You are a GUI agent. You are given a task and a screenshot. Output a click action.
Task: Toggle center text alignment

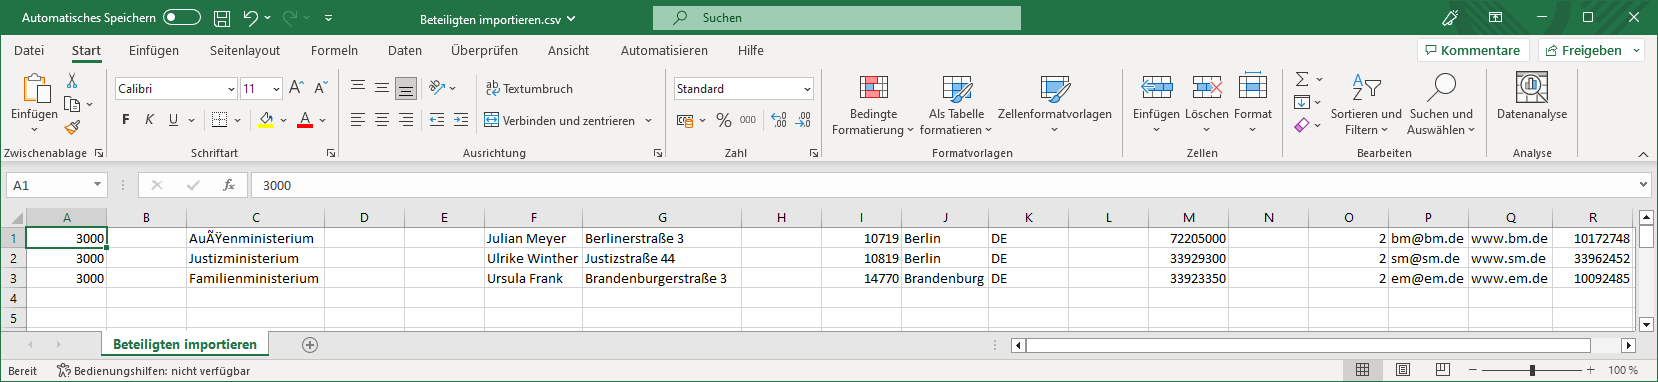[x=382, y=120]
